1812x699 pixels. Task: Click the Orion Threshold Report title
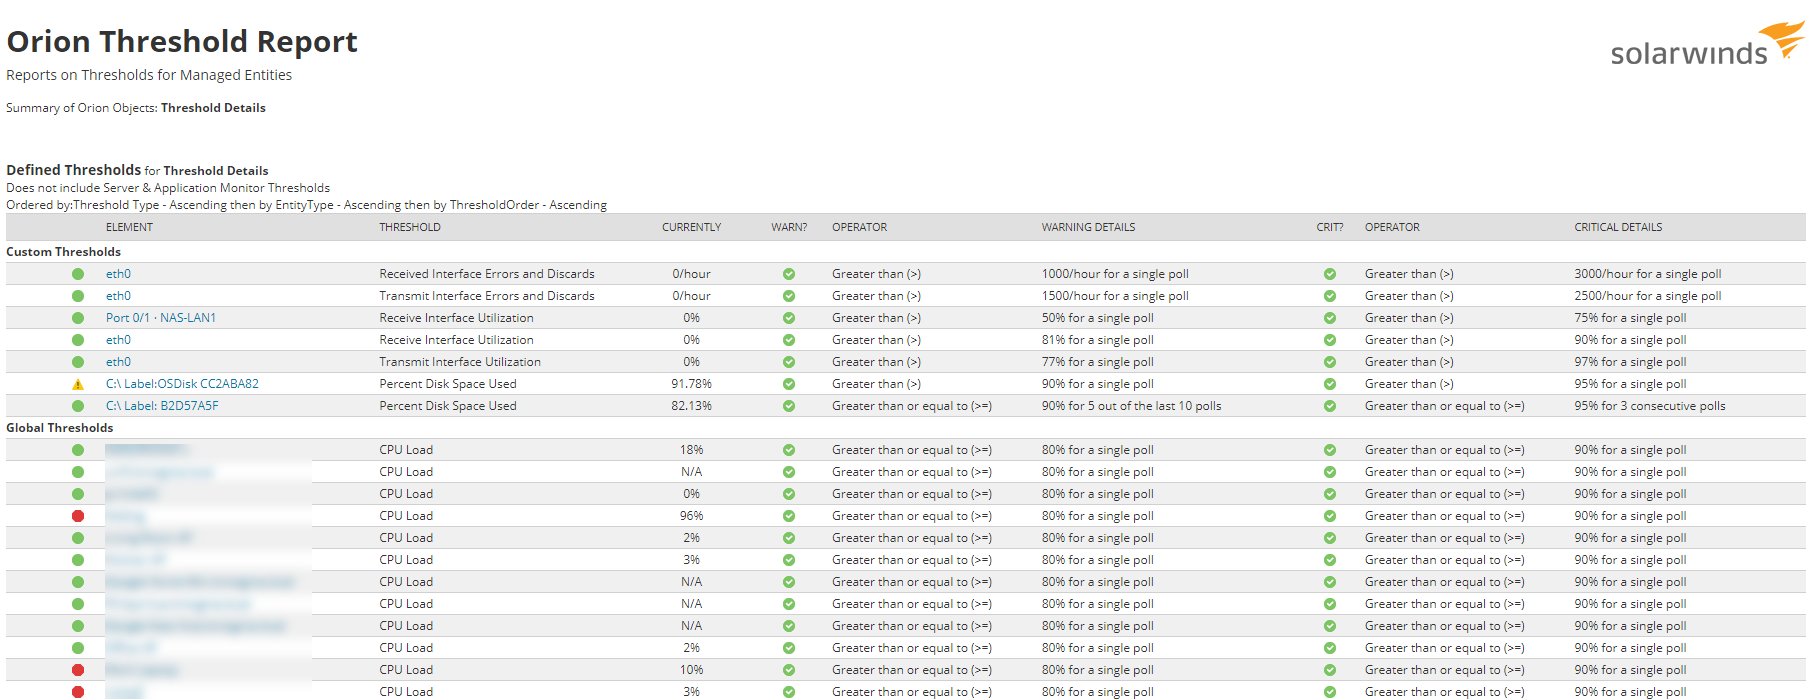pyautogui.click(x=182, y=41)
